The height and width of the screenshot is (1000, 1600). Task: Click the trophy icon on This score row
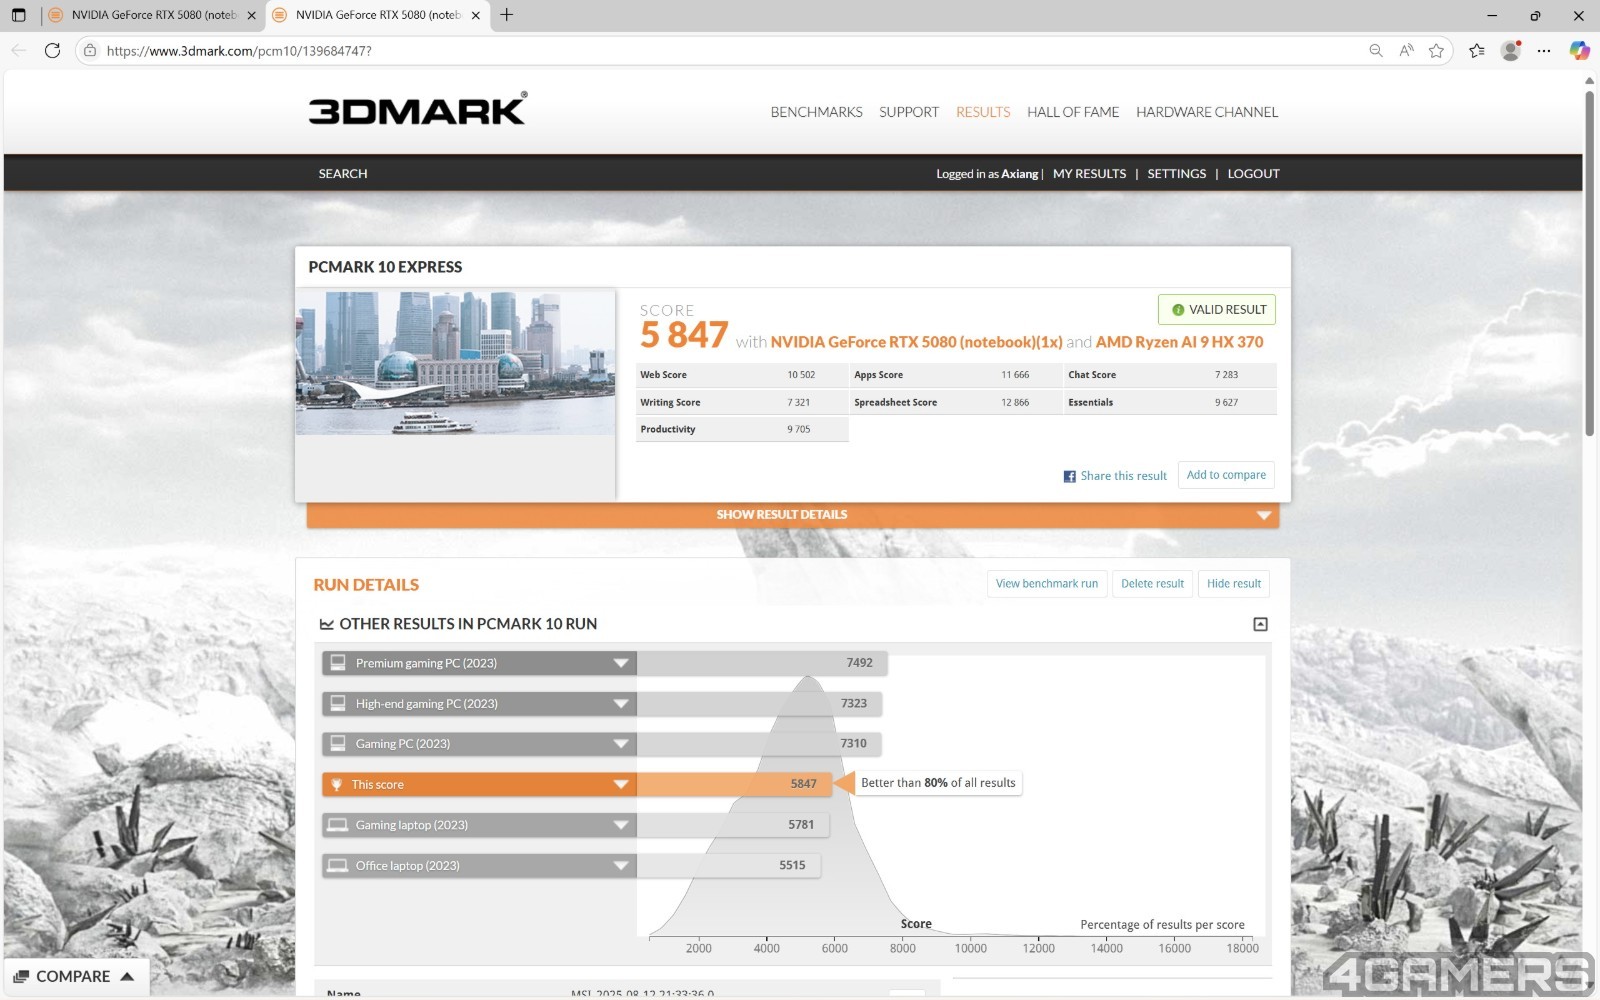click(337, 785)
